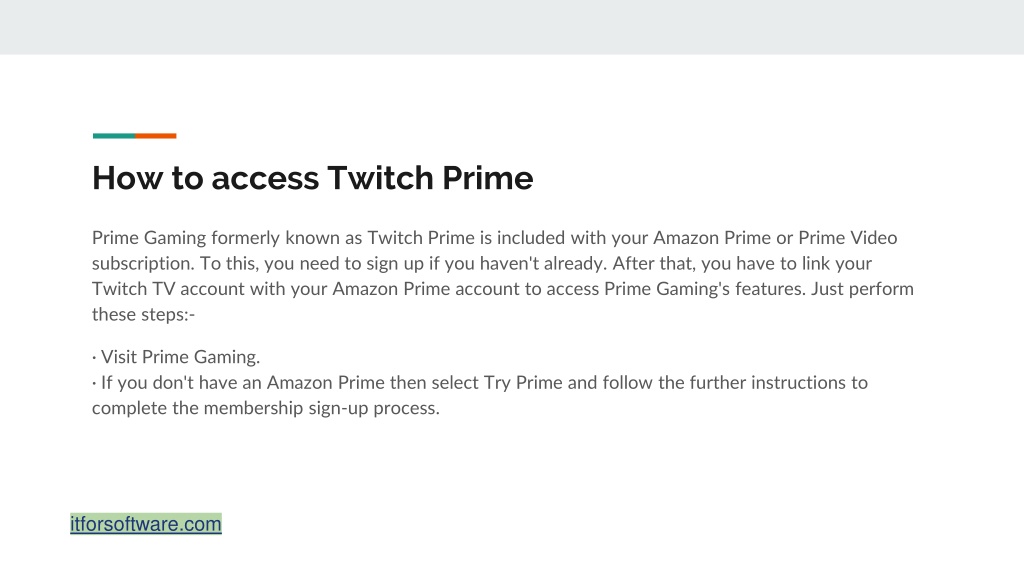Click the bullet line starting "If you don't have"
This screenshot has height=576, width=1024.
[480, 382]
